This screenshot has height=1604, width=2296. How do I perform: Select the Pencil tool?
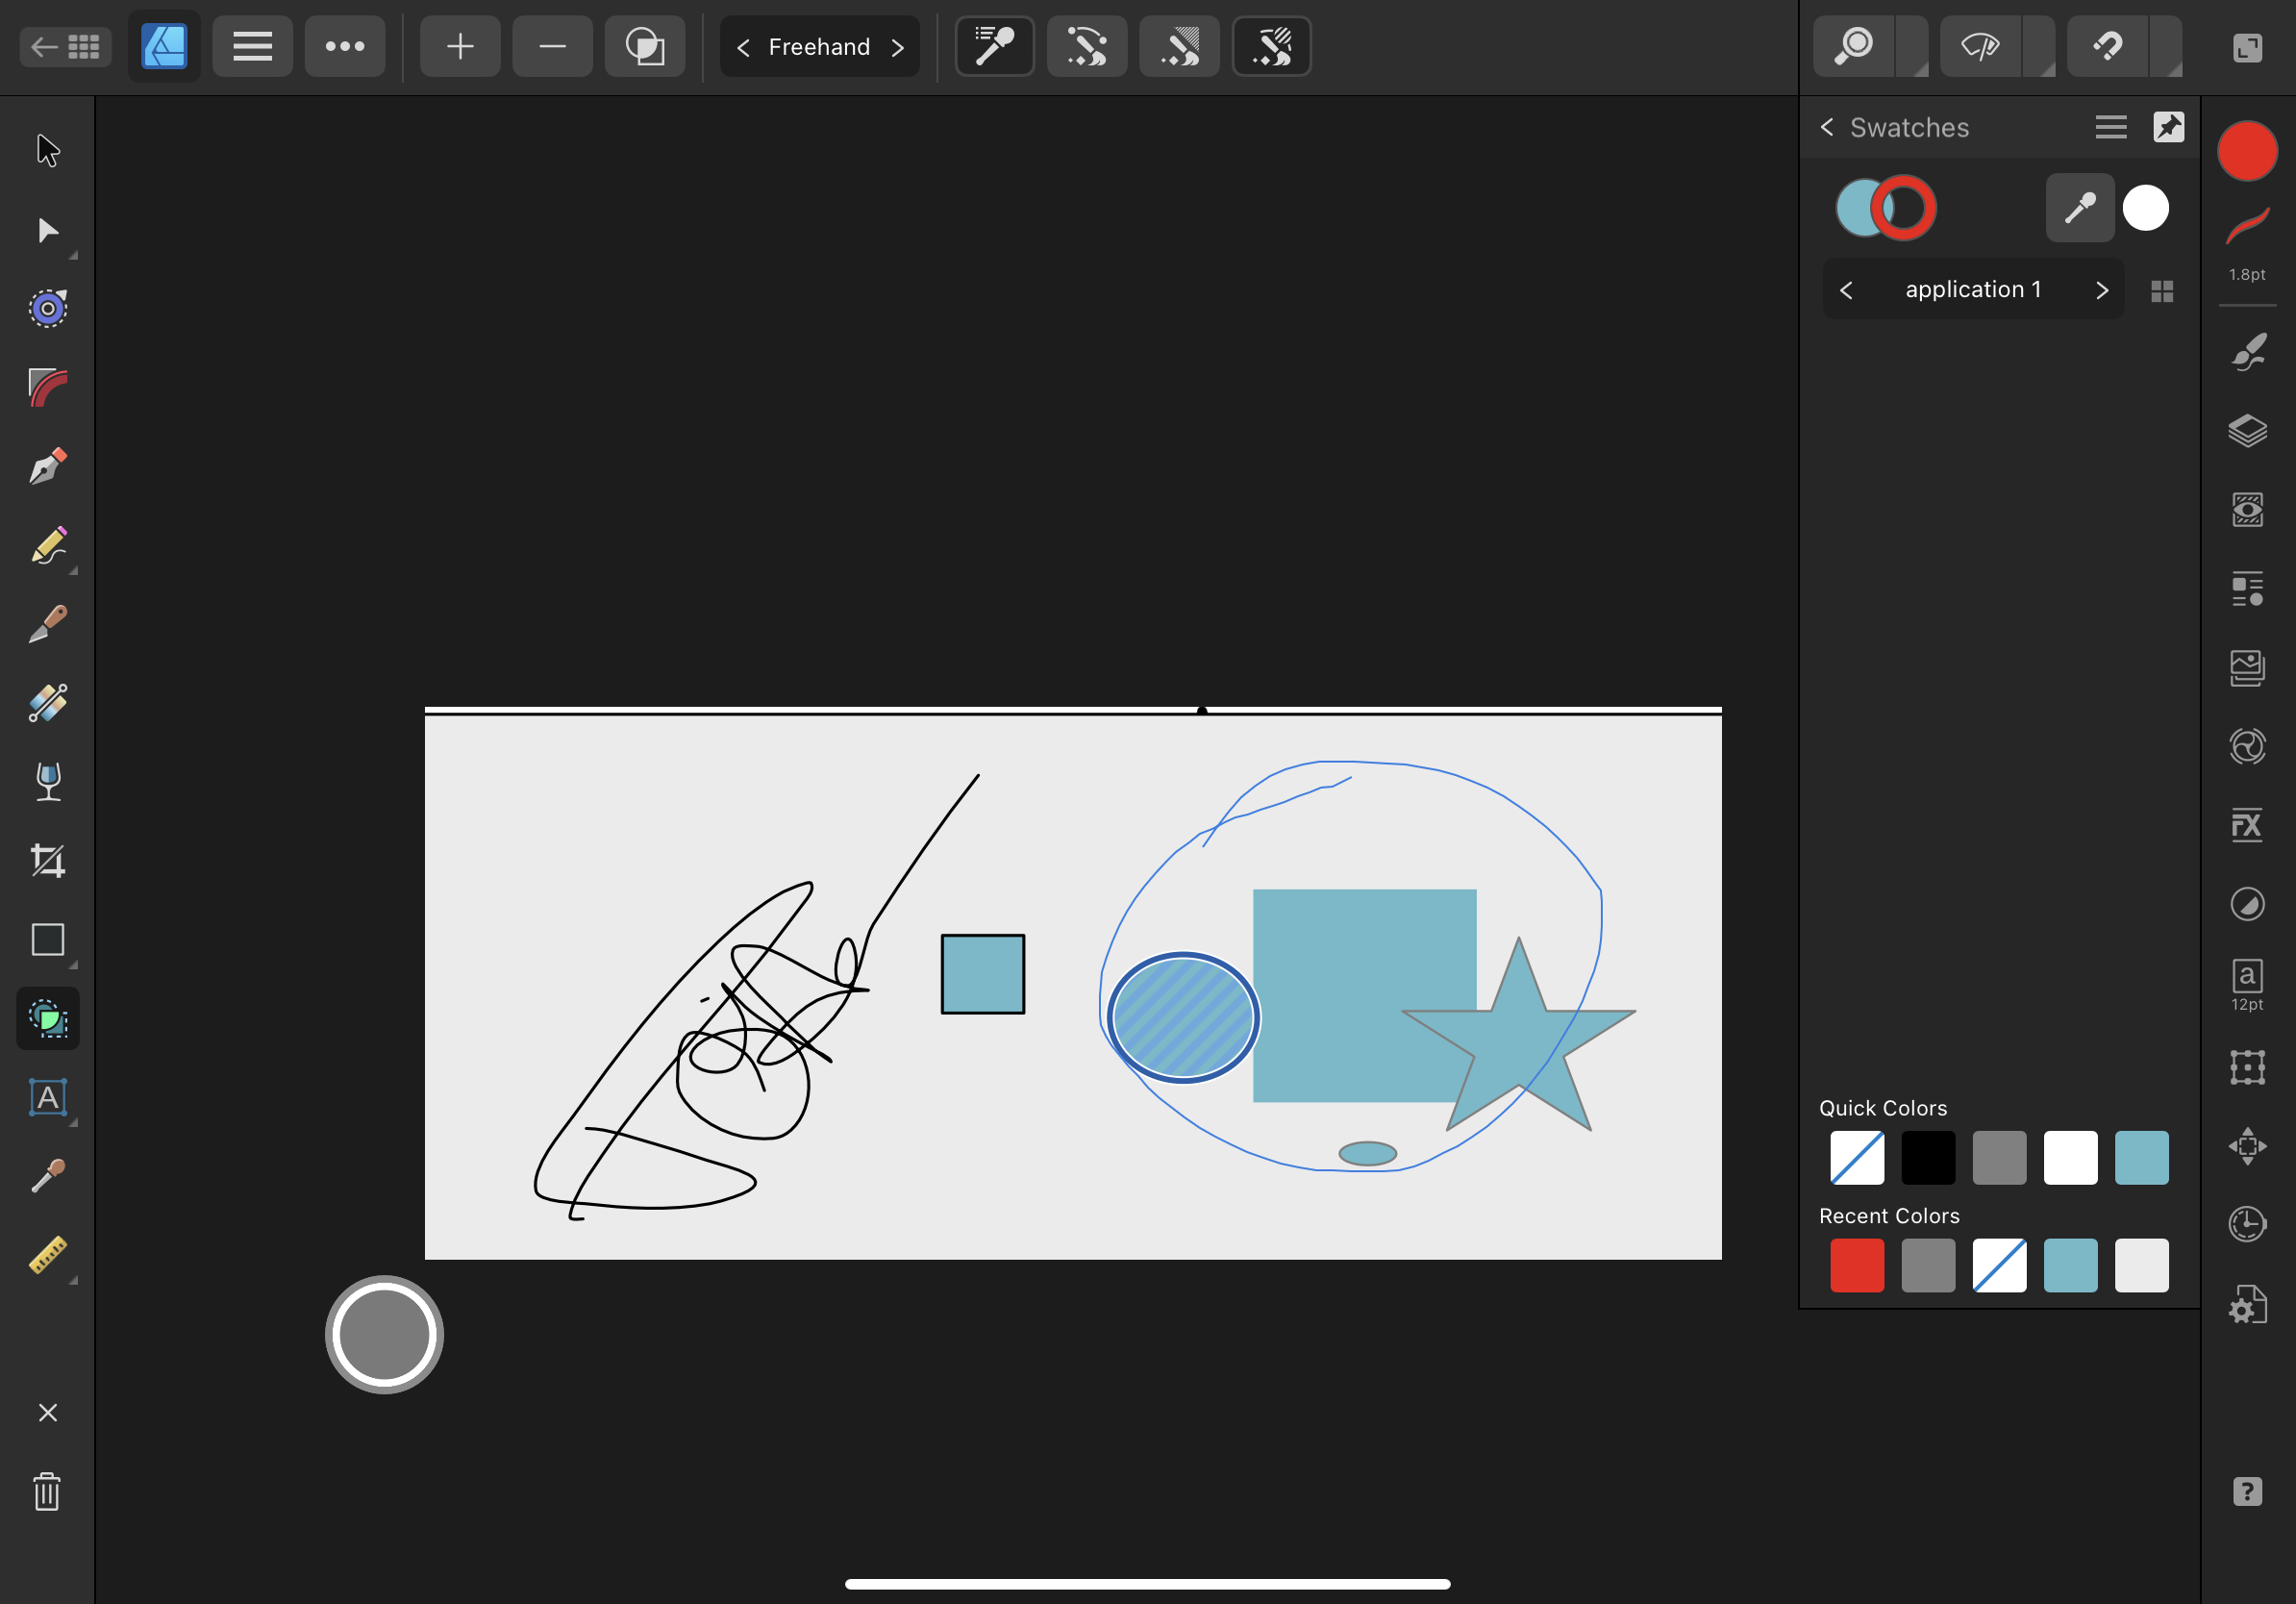click(x=48, y=546)
